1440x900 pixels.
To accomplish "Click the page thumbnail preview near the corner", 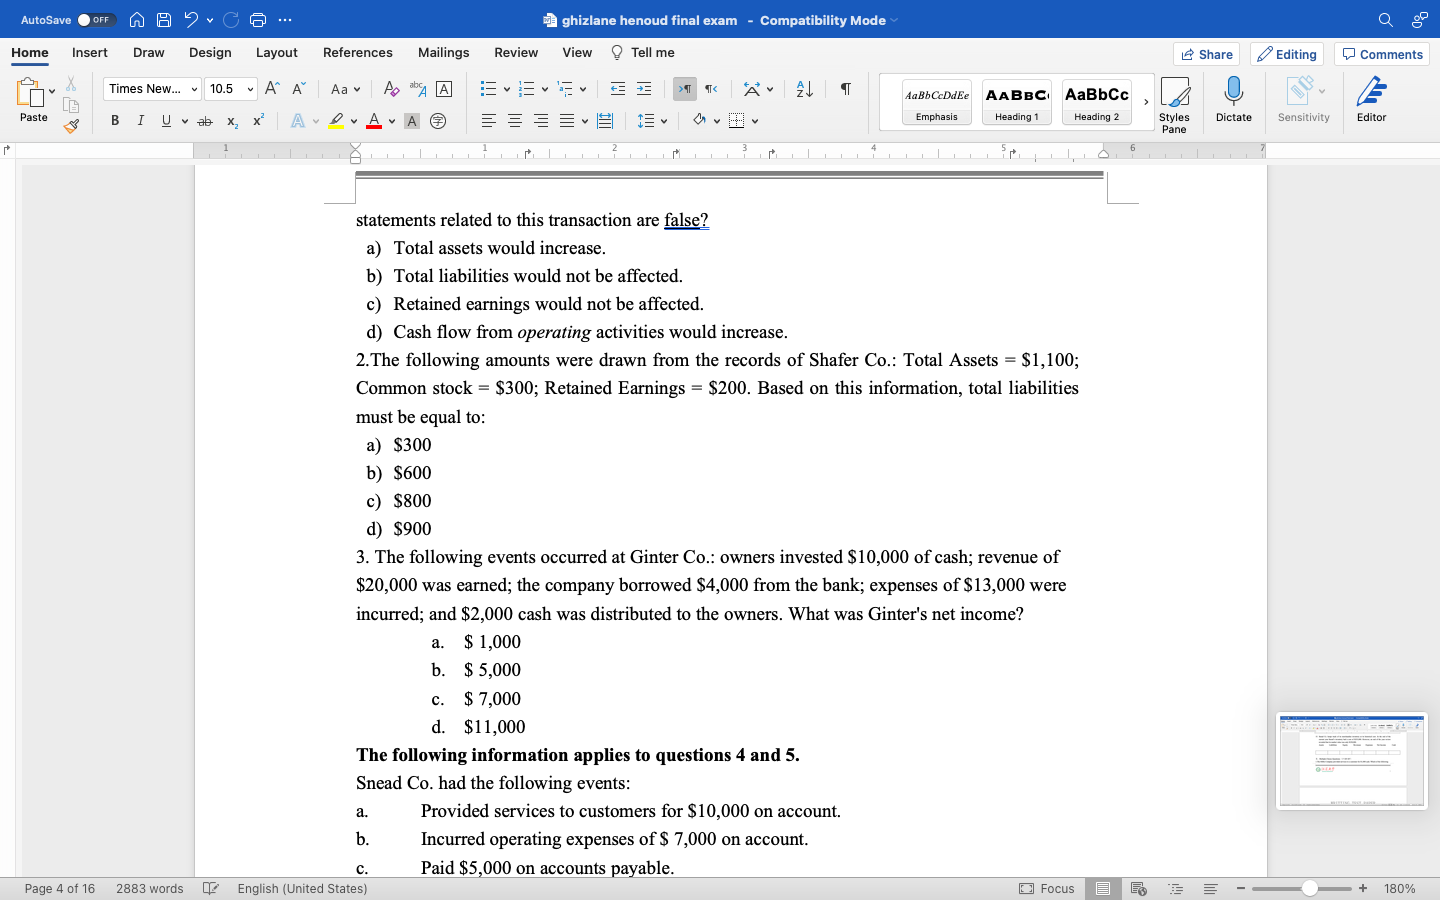I will (x=1352, y=761).
